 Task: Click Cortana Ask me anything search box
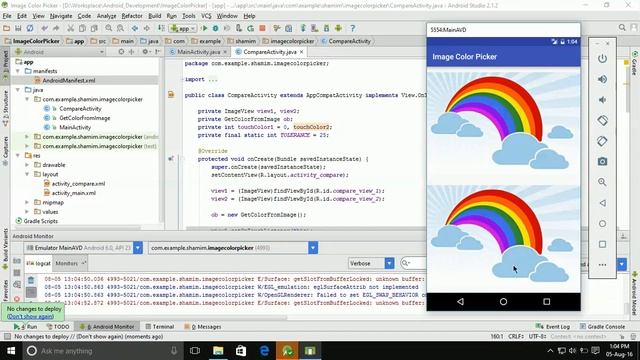pos(102,351)
